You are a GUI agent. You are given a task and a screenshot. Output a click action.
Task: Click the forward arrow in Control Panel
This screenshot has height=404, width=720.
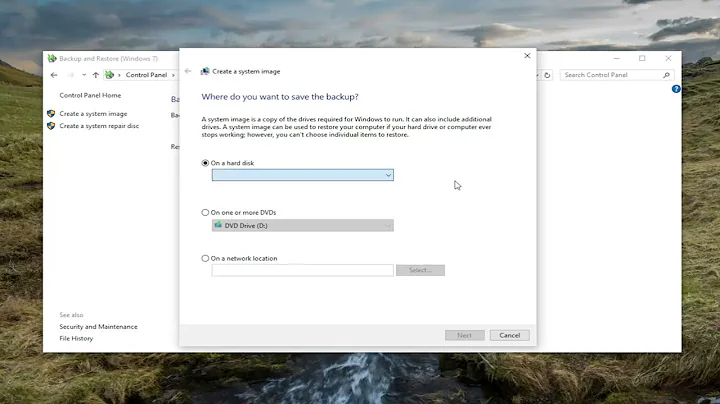[70, 75]
